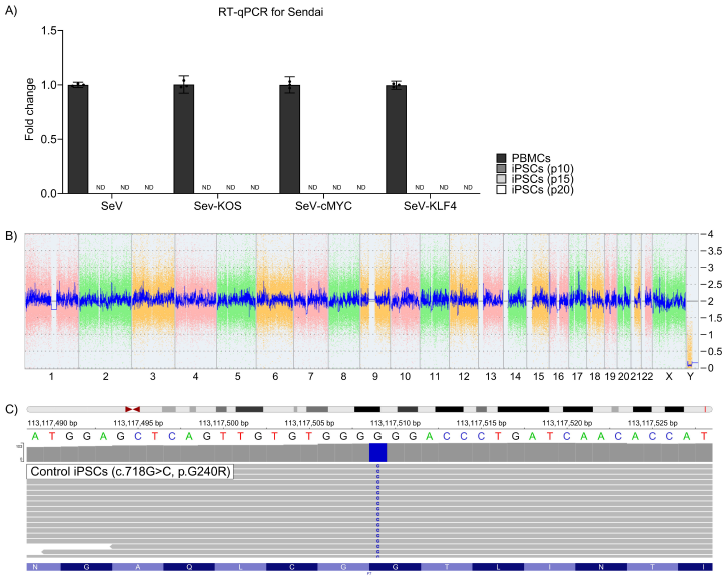Image resolution: width=726 pixels, height=582 pixels.
Task: Click the iPSCs (p10) legend square
Action: coord(504,168)
